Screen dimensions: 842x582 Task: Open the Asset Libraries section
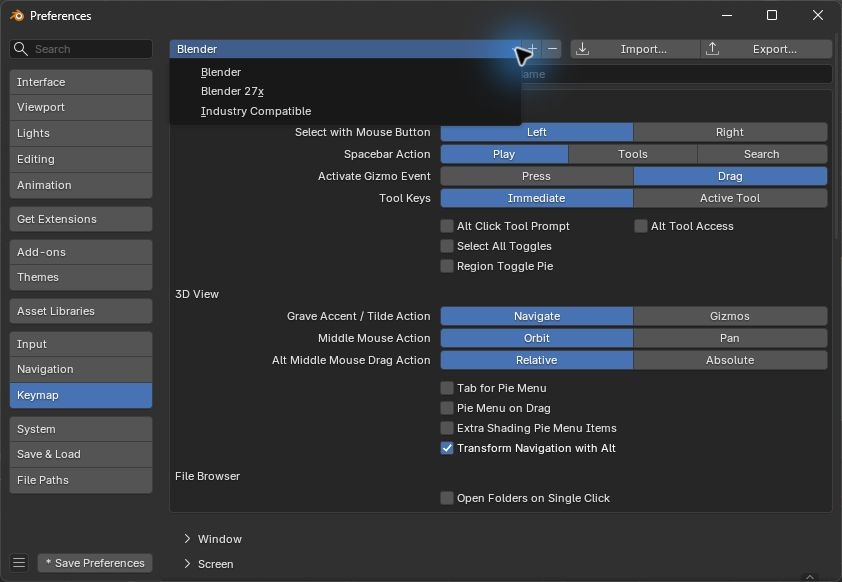pyautogui.click(x=81, y=311)
